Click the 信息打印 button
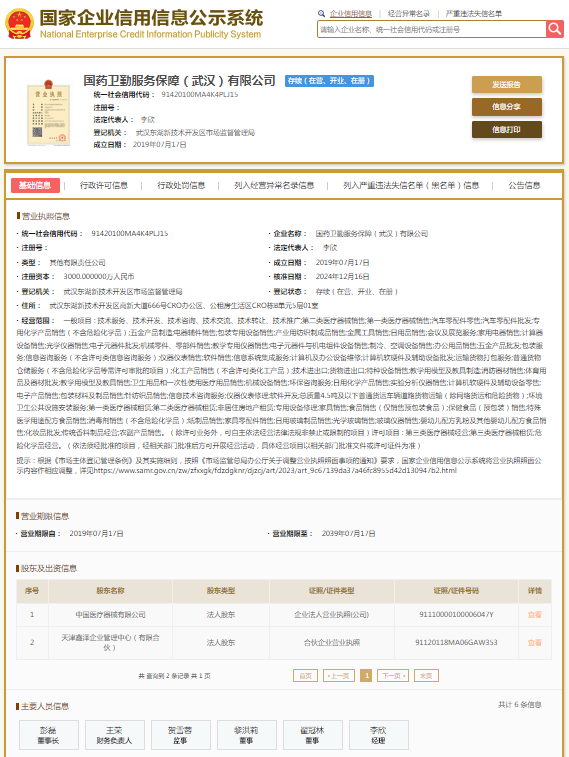 (x=507, y=129)
